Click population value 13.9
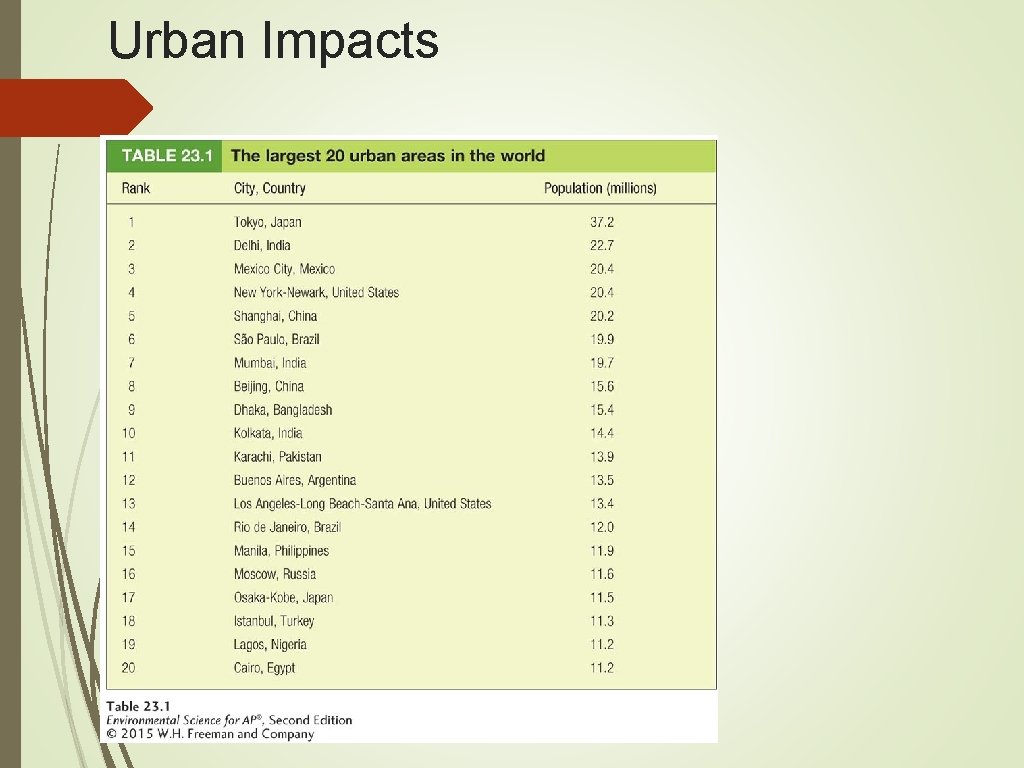 click(601, 456)
